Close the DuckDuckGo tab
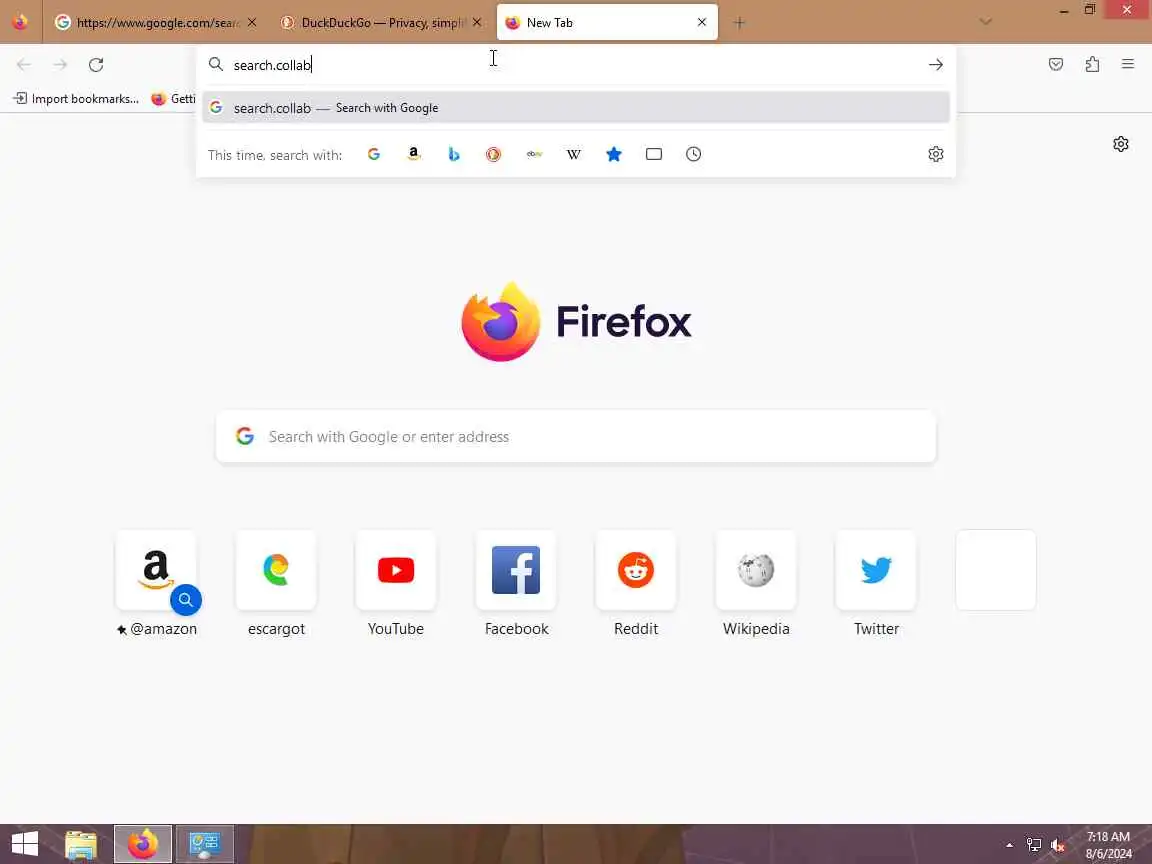Screen dimensions: 1152x864 click(x=477, y=23)
